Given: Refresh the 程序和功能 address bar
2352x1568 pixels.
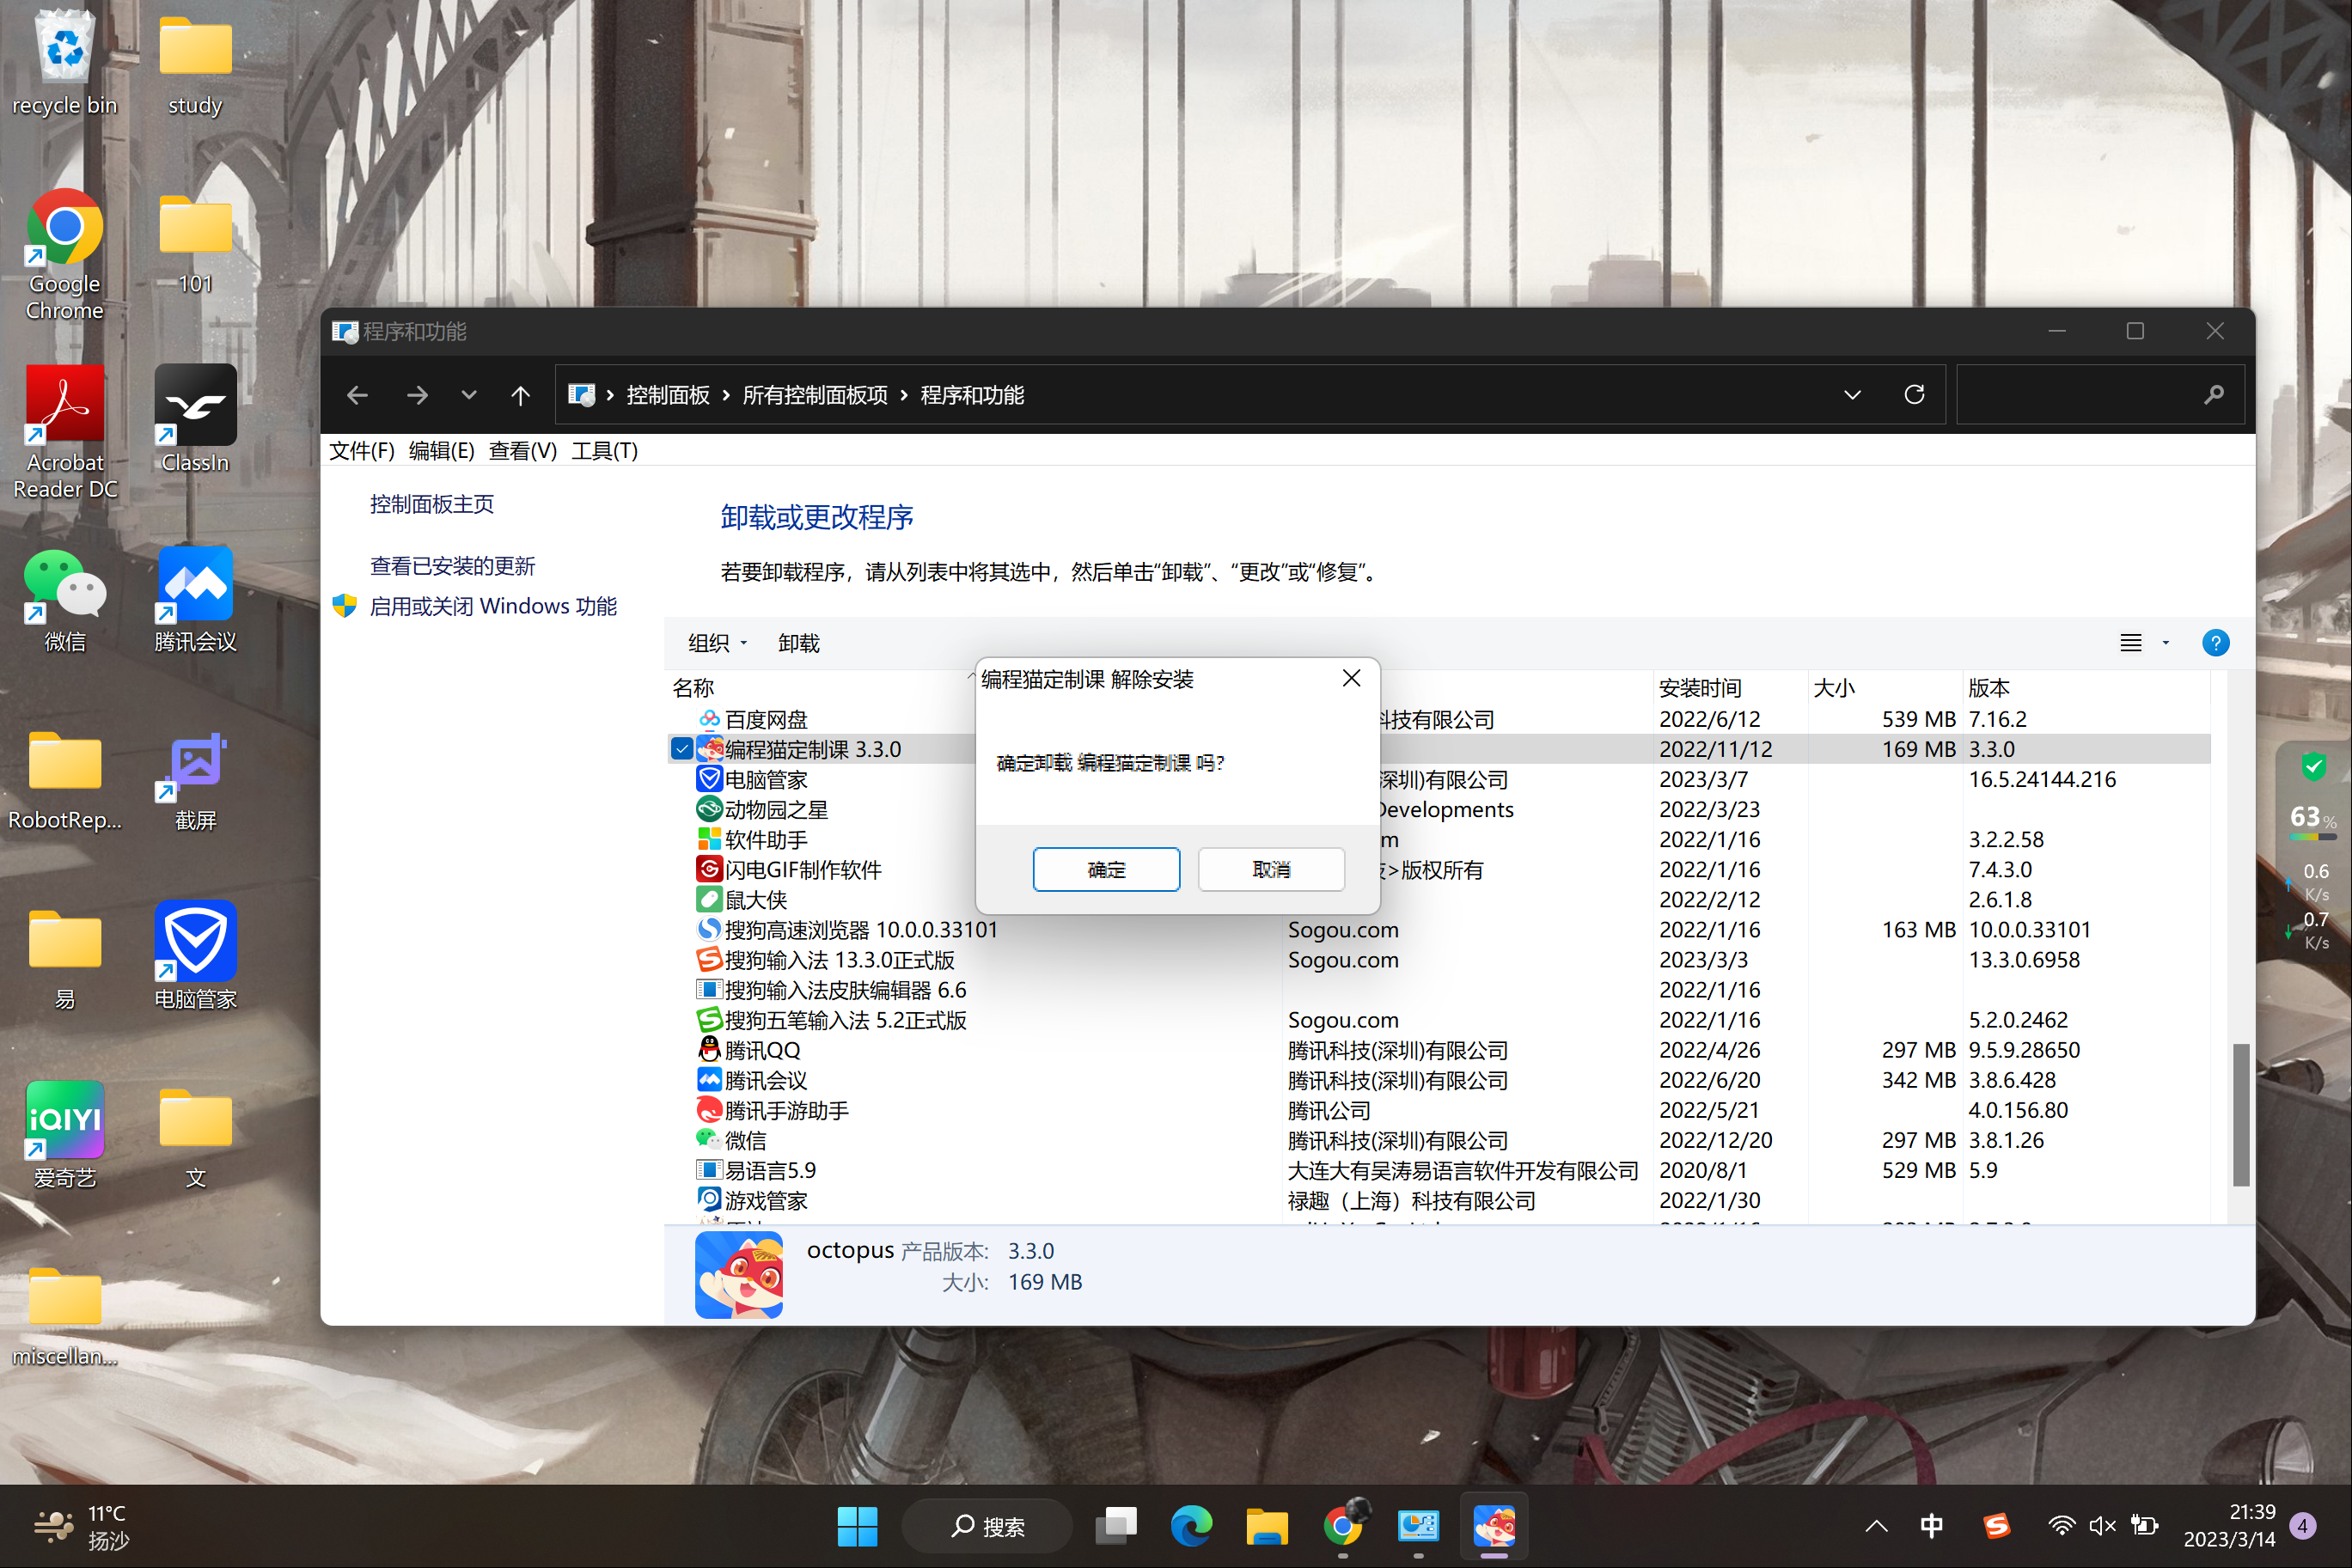Looking at the screenshot, I should [1914, 394].
